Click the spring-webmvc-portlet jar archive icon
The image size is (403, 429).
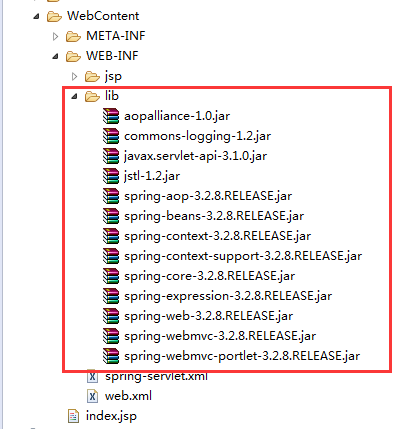(x=111, y=356)
